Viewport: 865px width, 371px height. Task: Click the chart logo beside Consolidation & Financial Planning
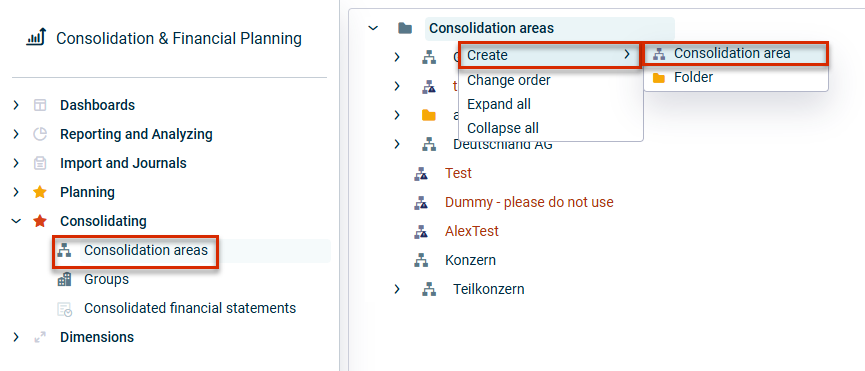36,38
